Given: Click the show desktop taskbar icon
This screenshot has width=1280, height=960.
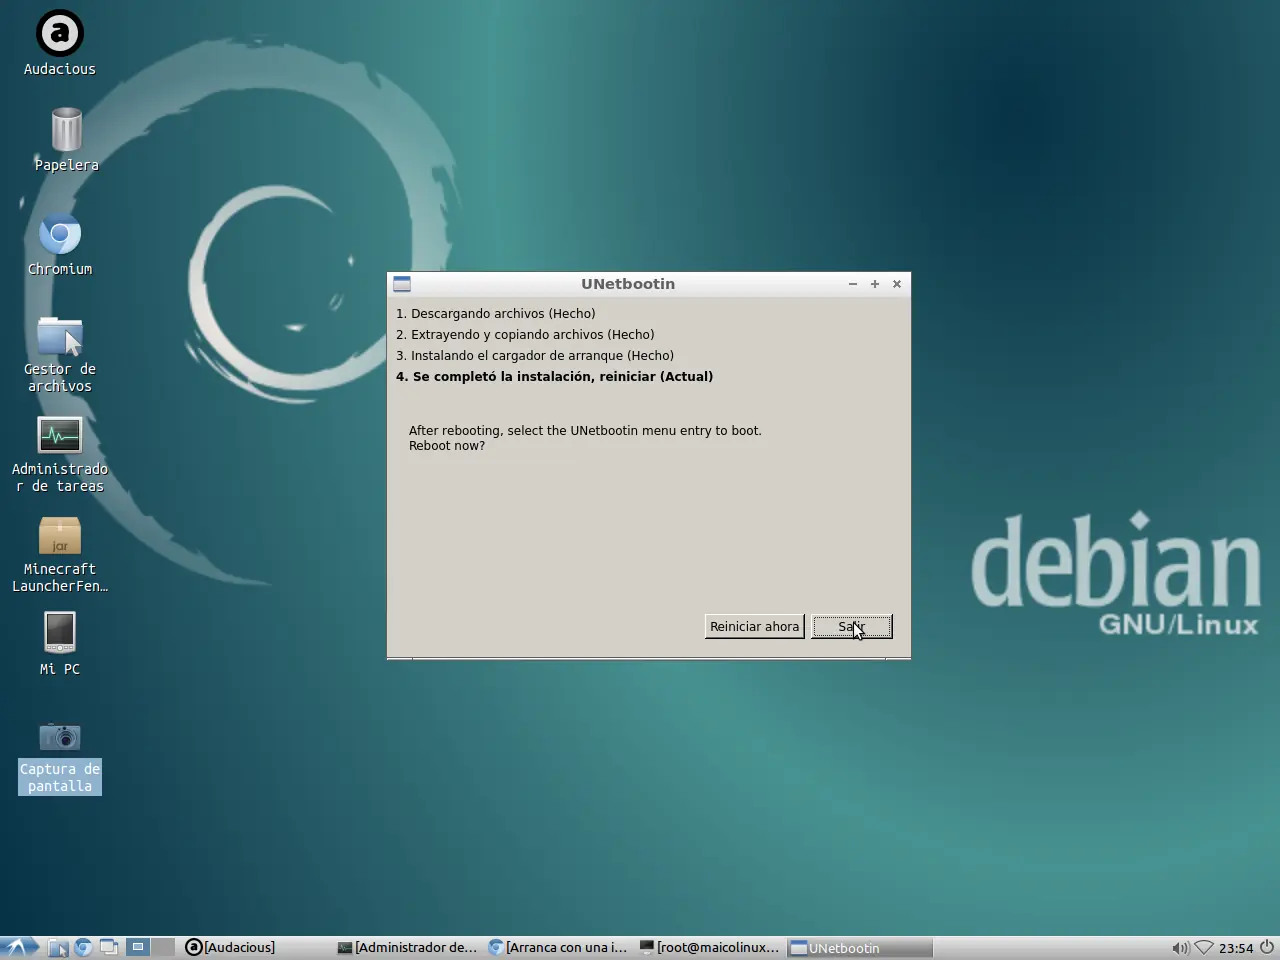Looking at the screenshot, I should click(x=108, y=947).
